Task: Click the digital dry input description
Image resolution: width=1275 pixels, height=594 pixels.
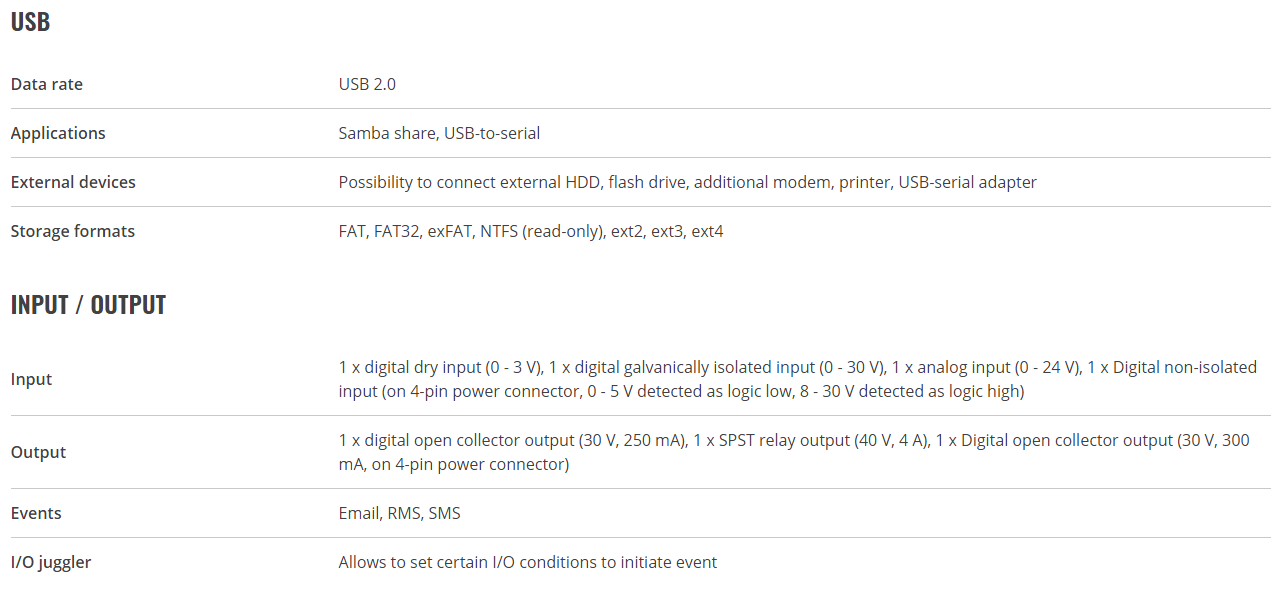Action: pos(798,367)
